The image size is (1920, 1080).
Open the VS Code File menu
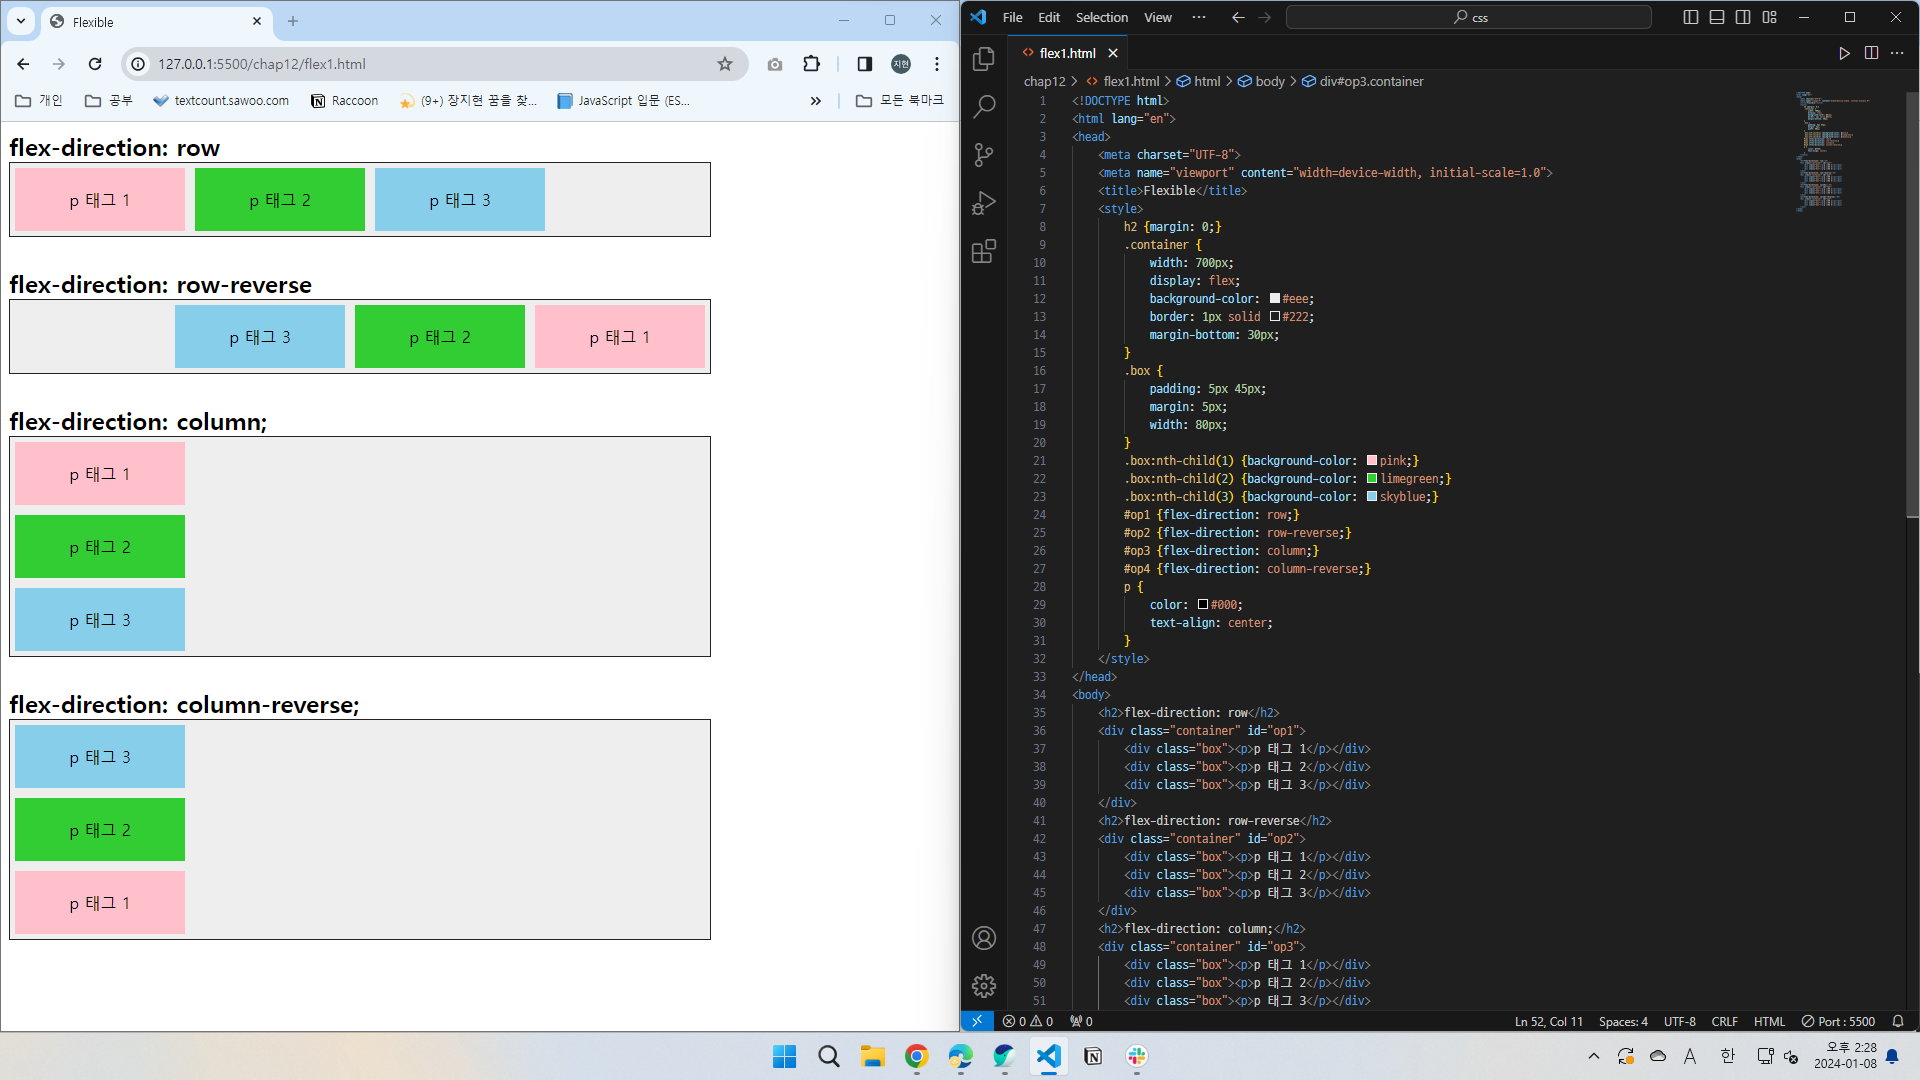1012,17
